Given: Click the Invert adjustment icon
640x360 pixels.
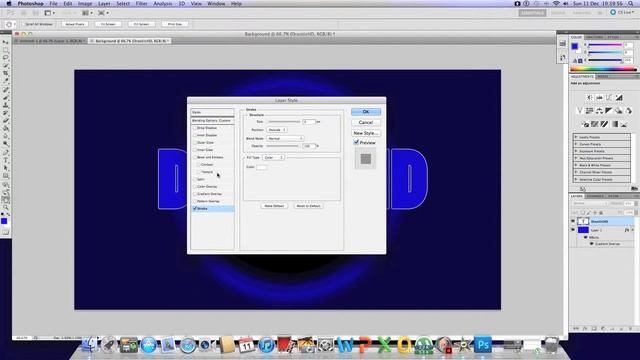Looking at the screenshot, I should click(x=585, y=124).
